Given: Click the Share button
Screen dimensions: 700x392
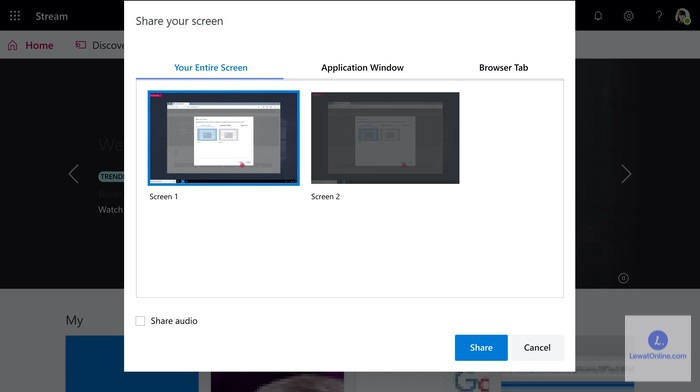Looking at the screenshot, I should (481, 347).
